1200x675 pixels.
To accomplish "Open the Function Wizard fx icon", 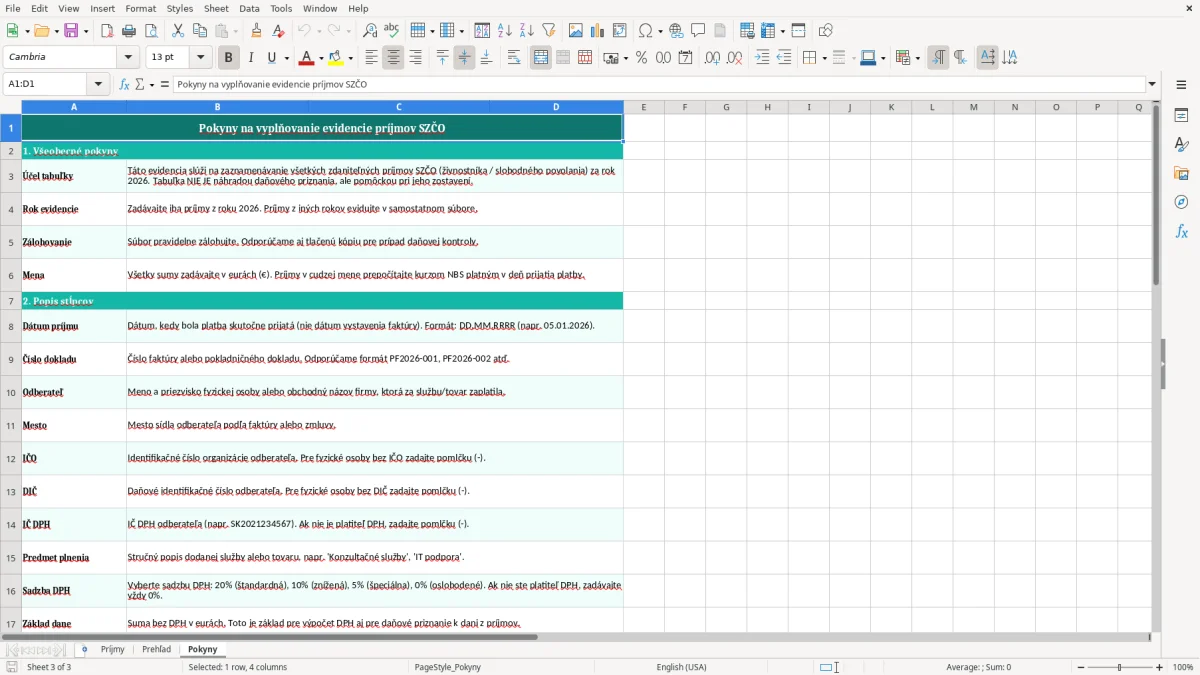I will (125, 85).
